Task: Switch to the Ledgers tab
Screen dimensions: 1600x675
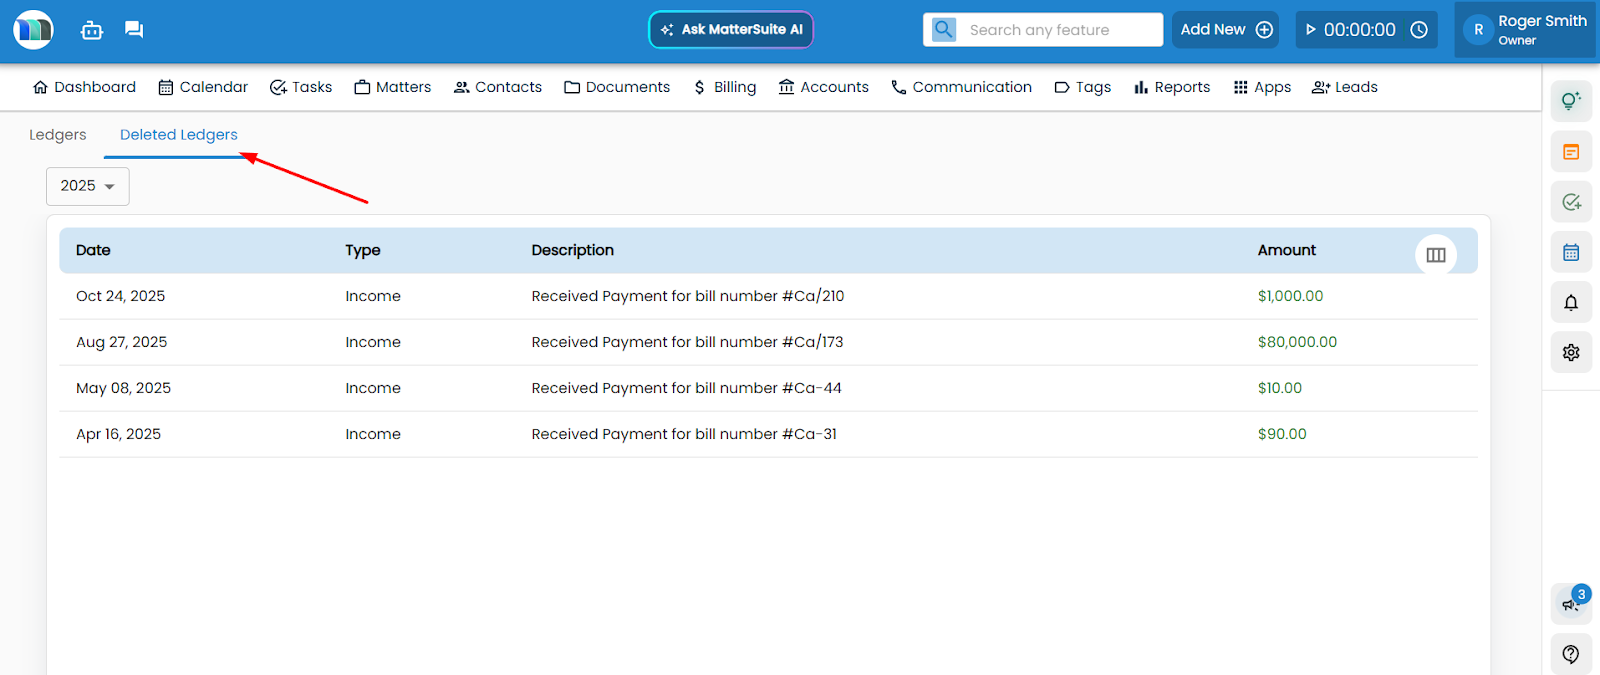Action: (58, 135)
